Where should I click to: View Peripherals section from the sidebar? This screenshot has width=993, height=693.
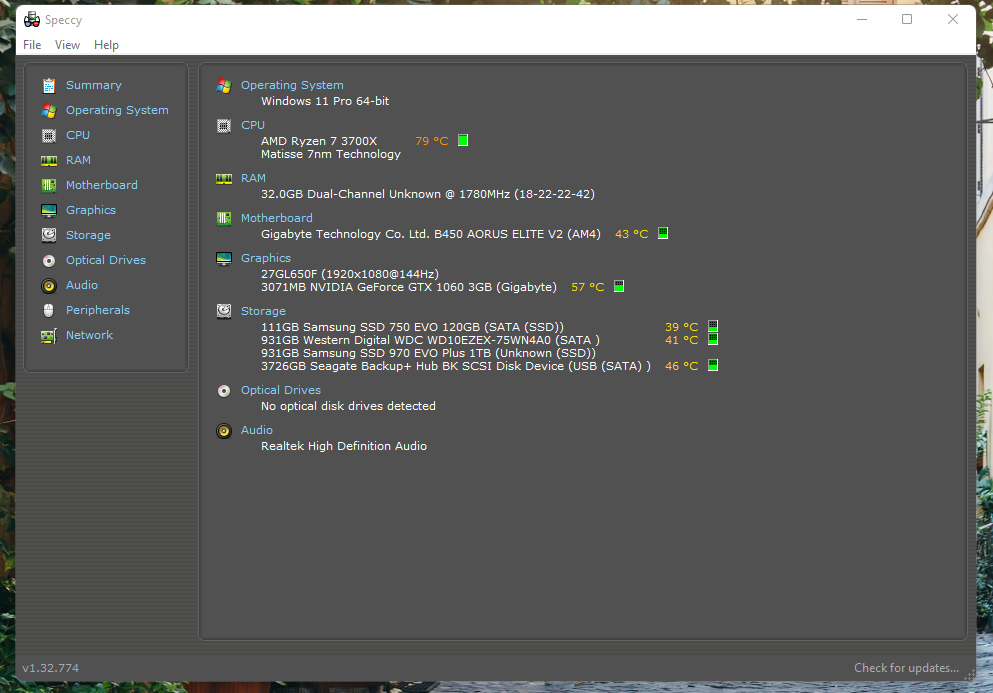[98, 310]
